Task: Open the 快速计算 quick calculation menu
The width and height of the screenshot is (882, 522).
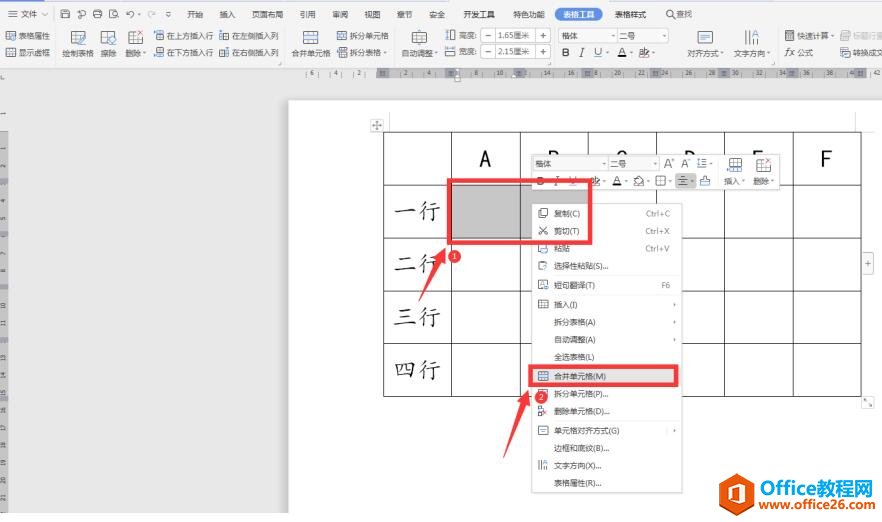Action: 809,35
